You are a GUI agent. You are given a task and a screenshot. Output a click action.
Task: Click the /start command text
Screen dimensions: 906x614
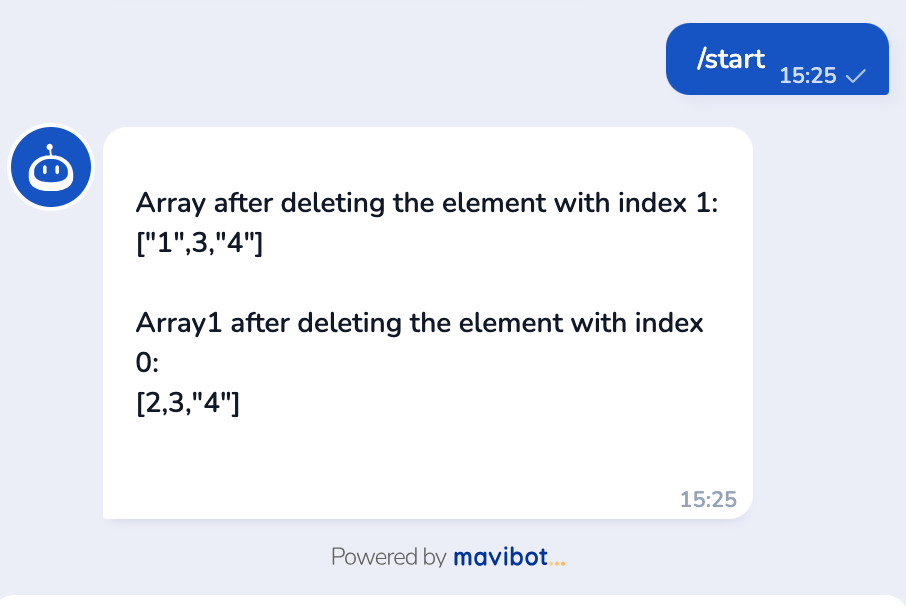click(x=730, y=59)
